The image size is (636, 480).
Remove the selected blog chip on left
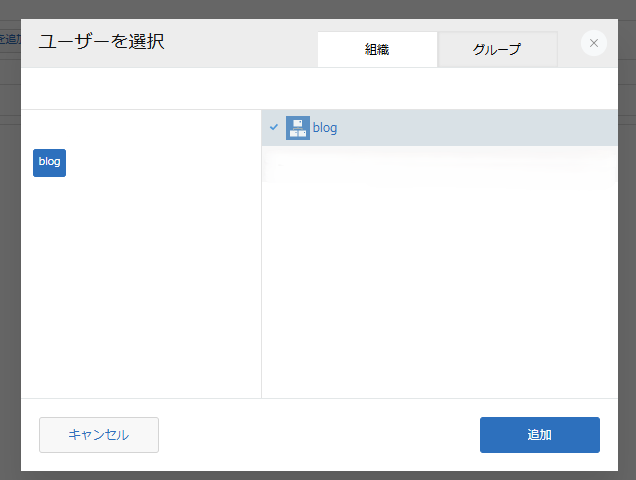click(x=49, y=163)
